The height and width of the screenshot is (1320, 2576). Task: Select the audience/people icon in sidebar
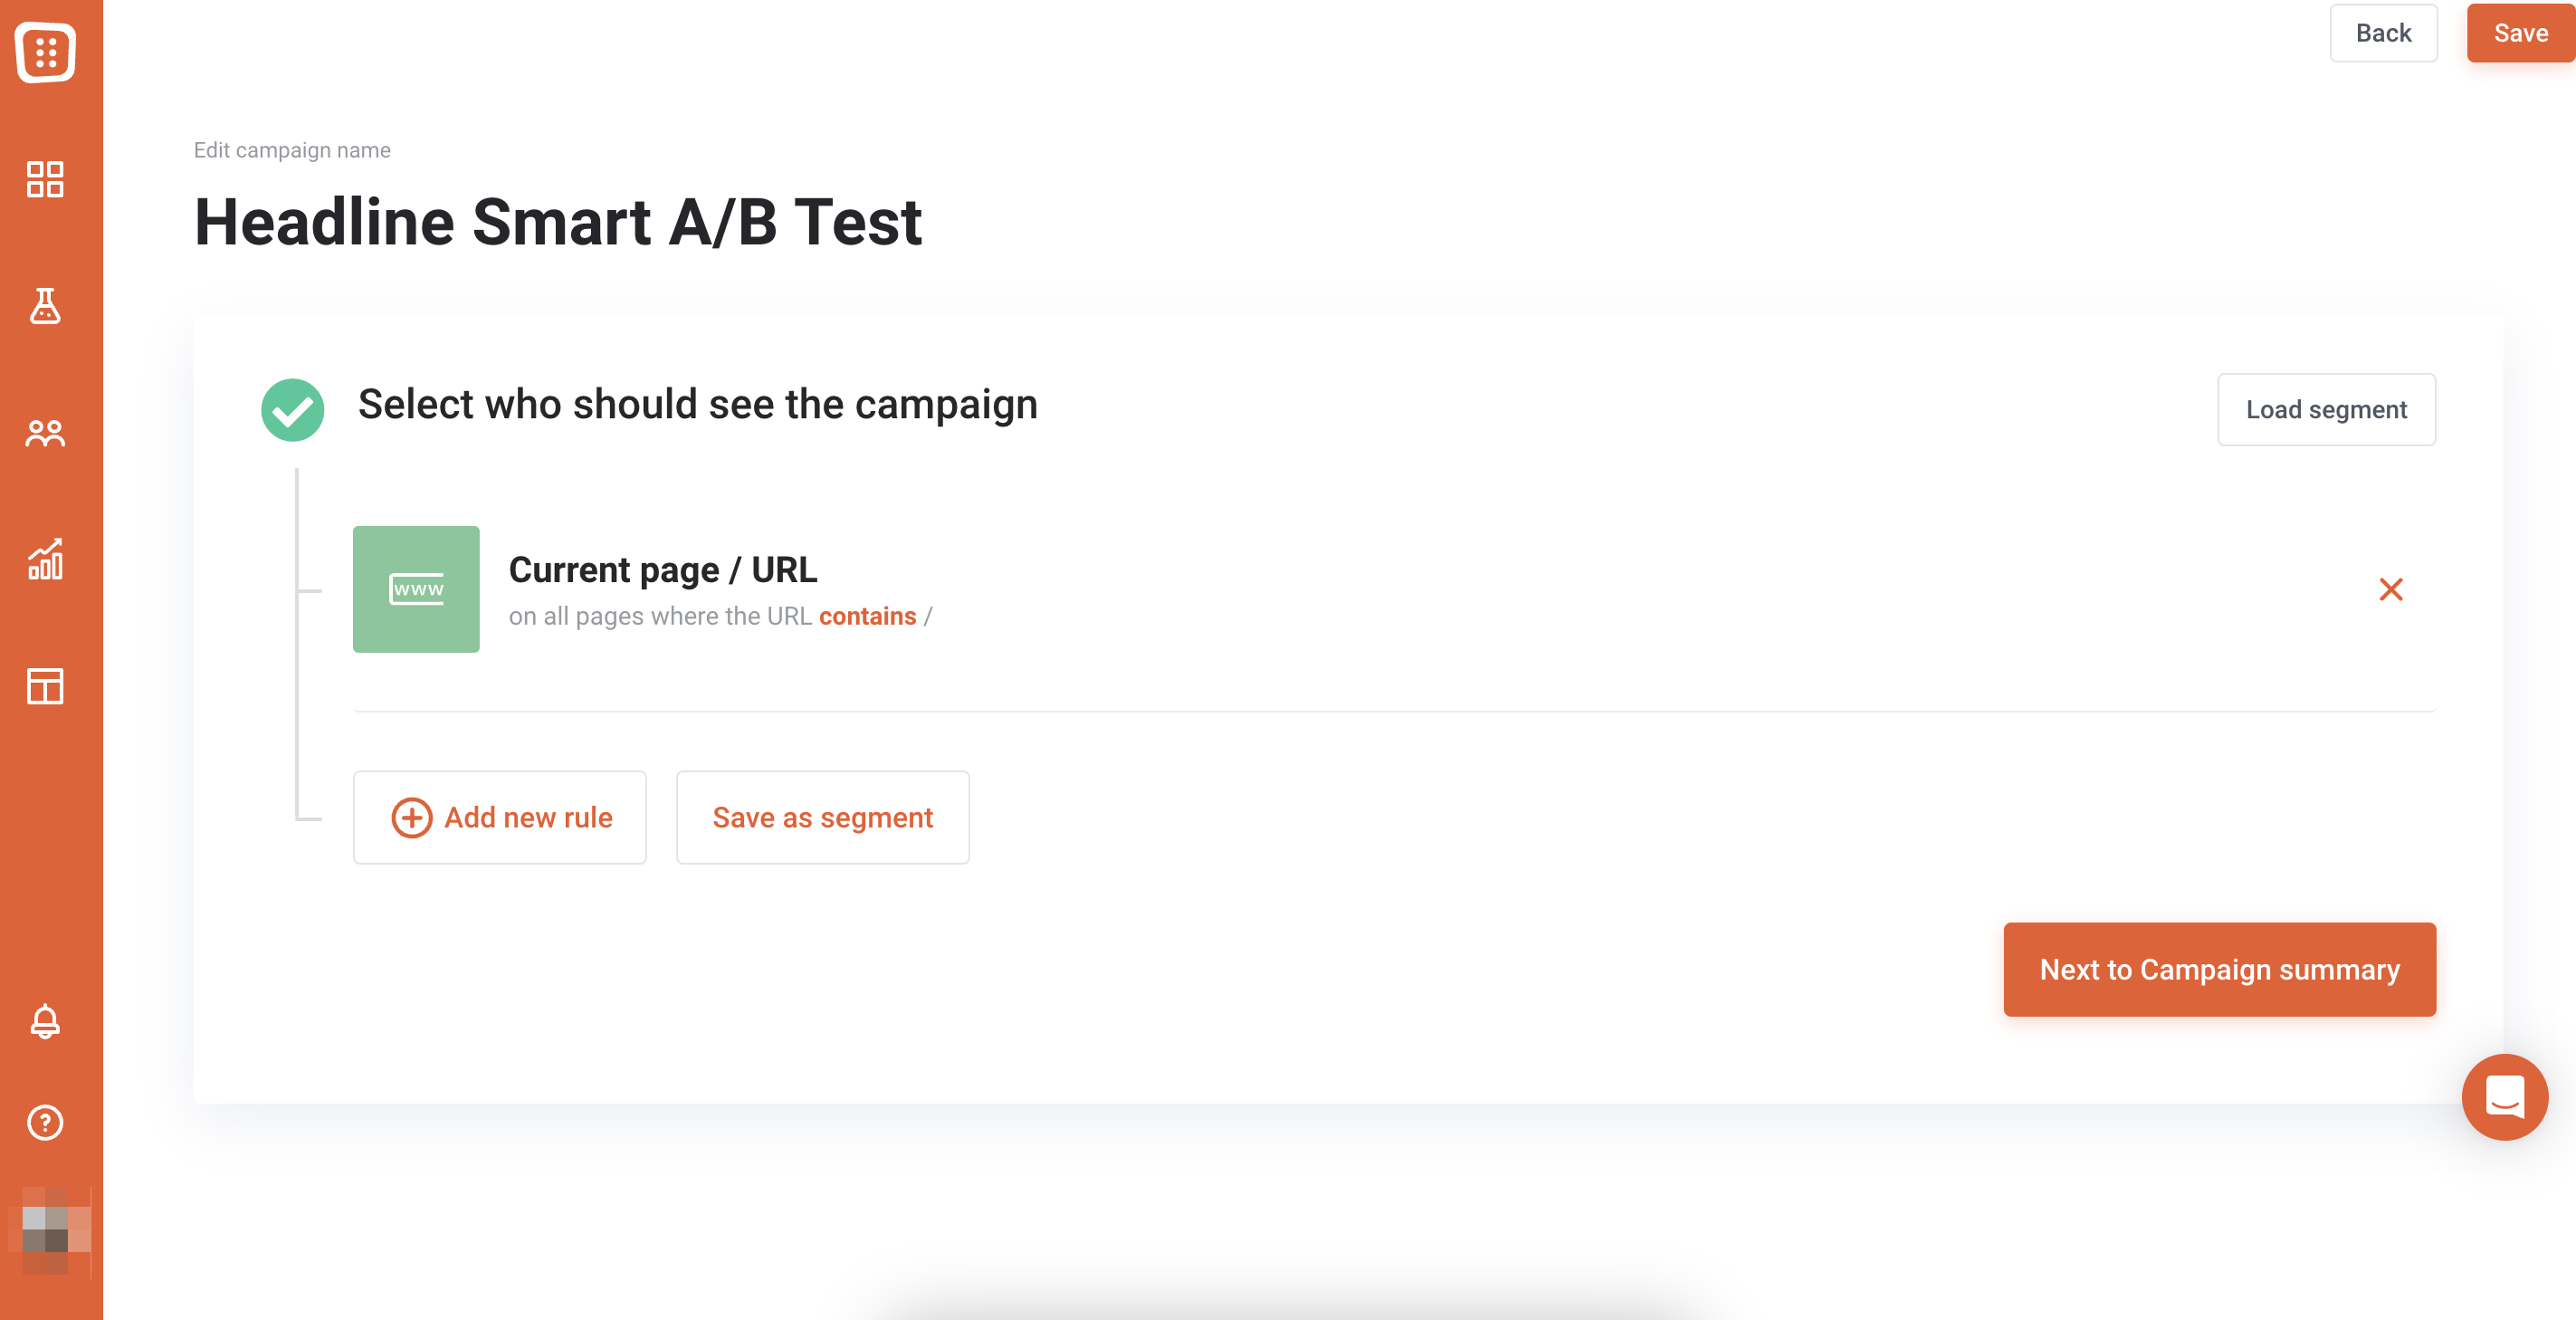(x=45, y=431)
